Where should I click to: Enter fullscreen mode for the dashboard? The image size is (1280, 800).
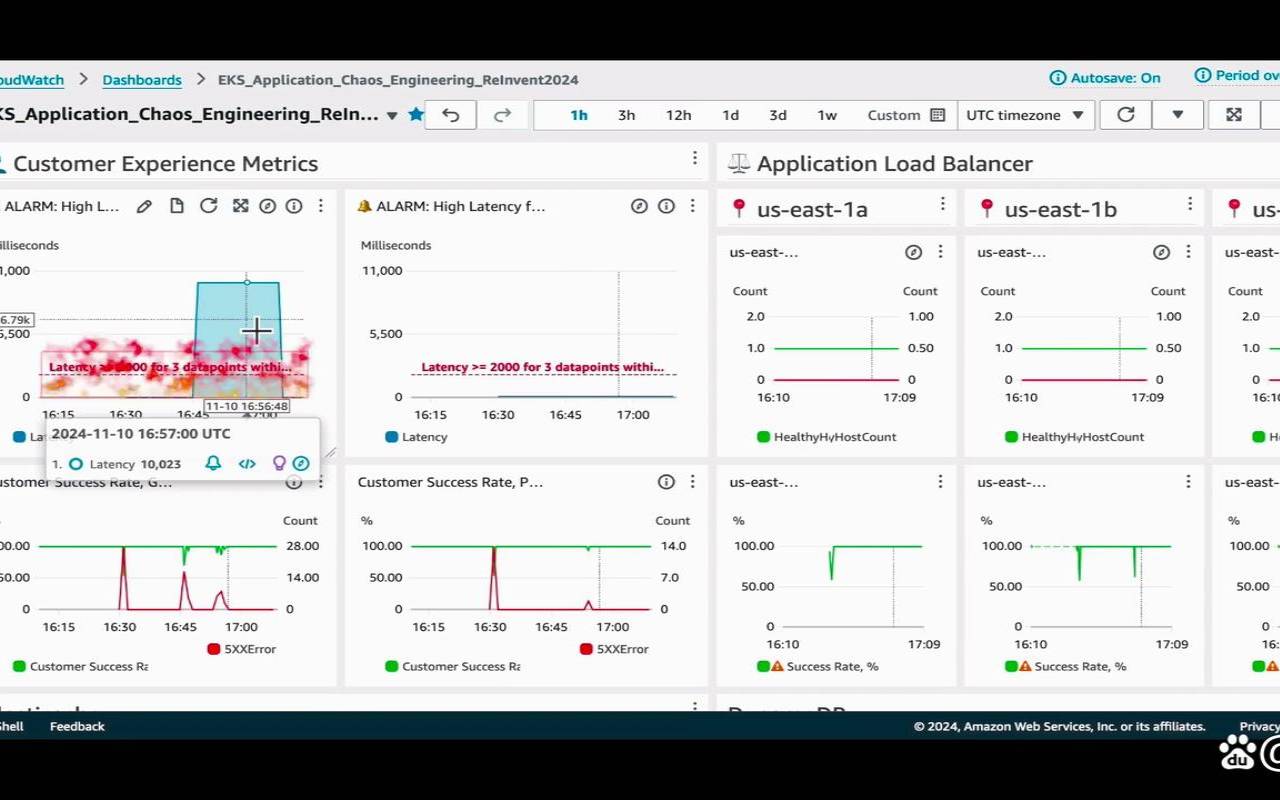(x=1233, y=115)
